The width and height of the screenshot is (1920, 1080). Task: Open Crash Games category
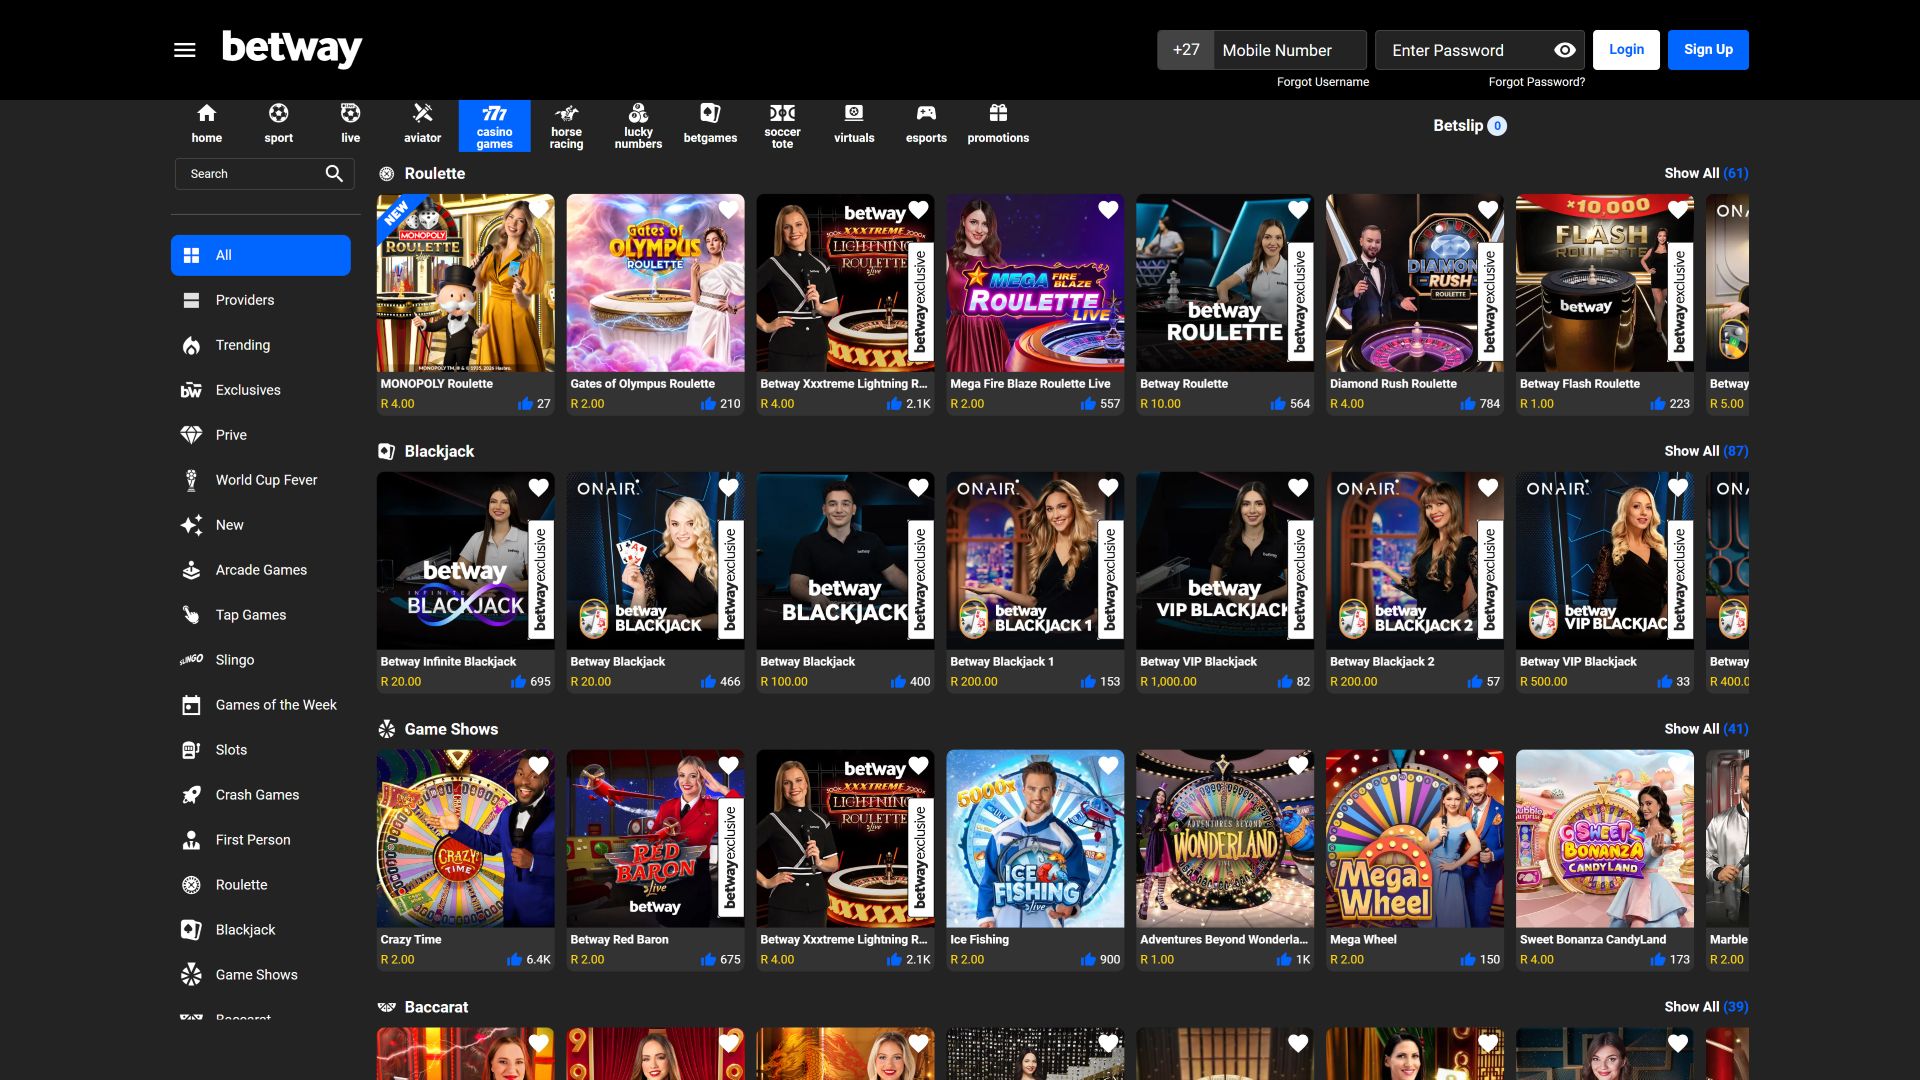tap(261, 795)
